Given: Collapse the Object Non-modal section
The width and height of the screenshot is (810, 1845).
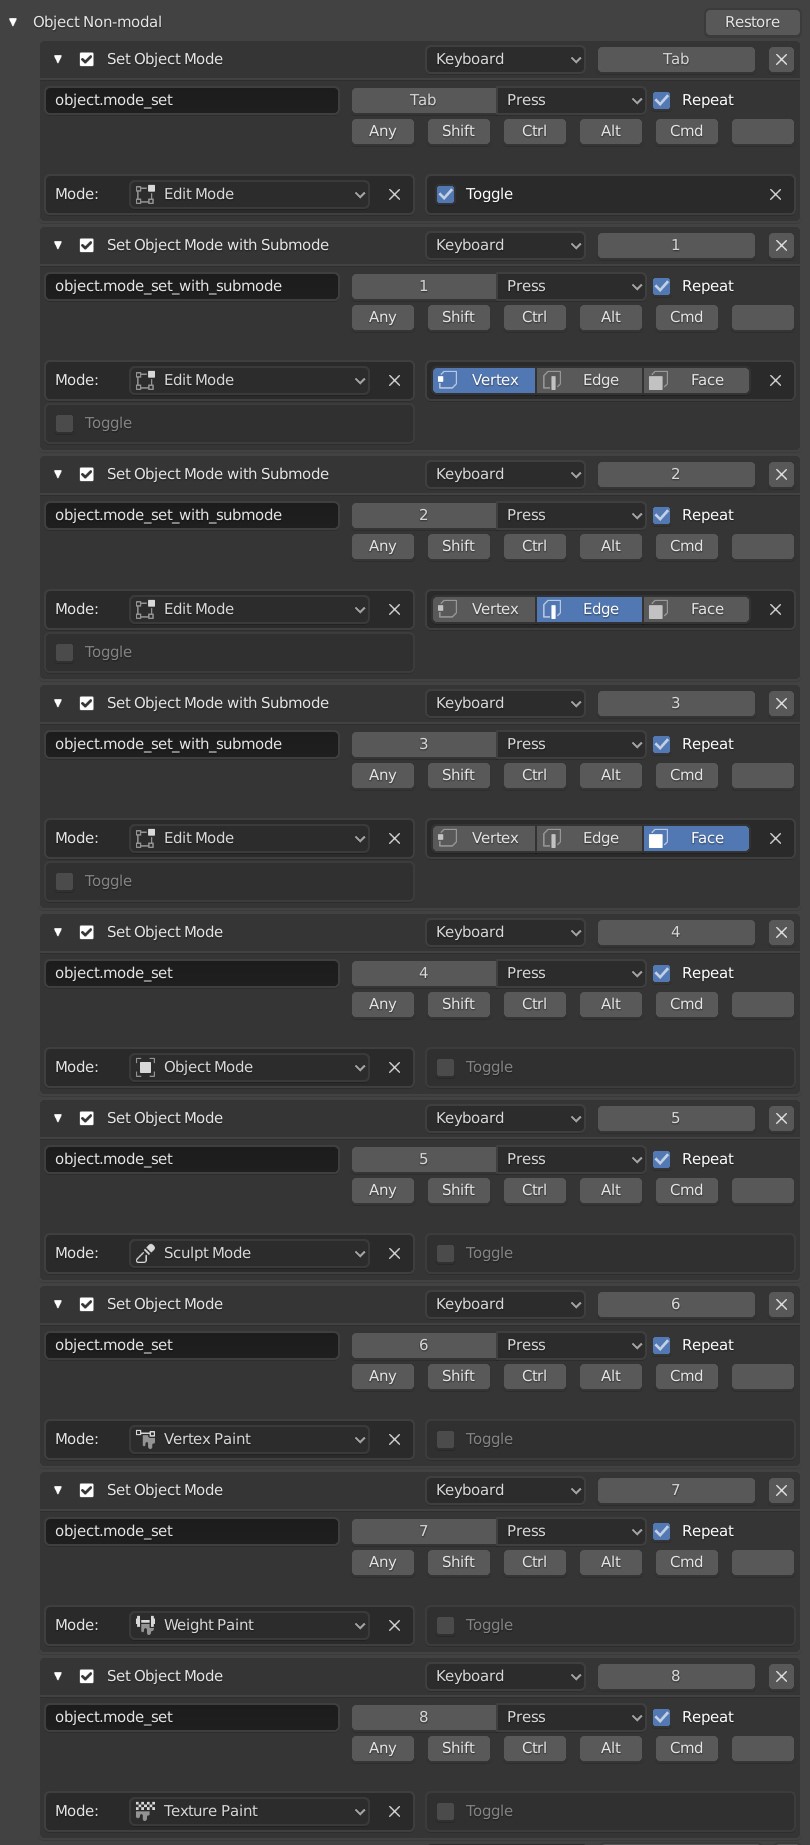Looking at the screenshot, I should tap(13, 22).
